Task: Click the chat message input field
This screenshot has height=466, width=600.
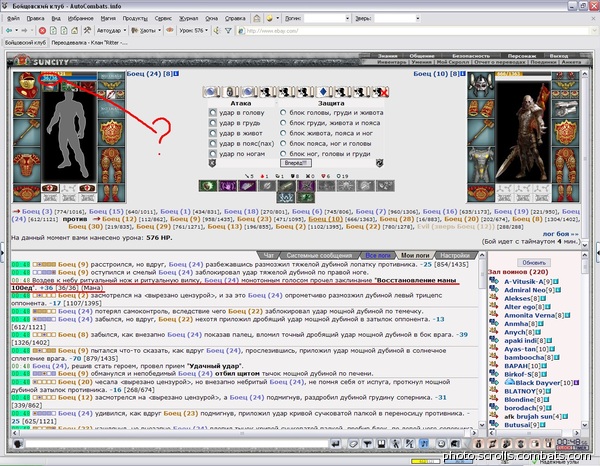Action: pyautogui.click(x=176, y=444)
